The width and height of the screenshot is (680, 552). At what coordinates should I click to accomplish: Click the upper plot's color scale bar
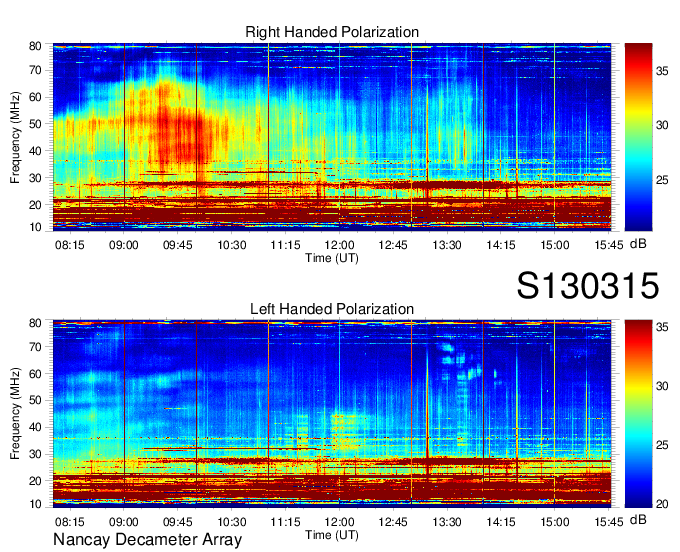[638, 137]
